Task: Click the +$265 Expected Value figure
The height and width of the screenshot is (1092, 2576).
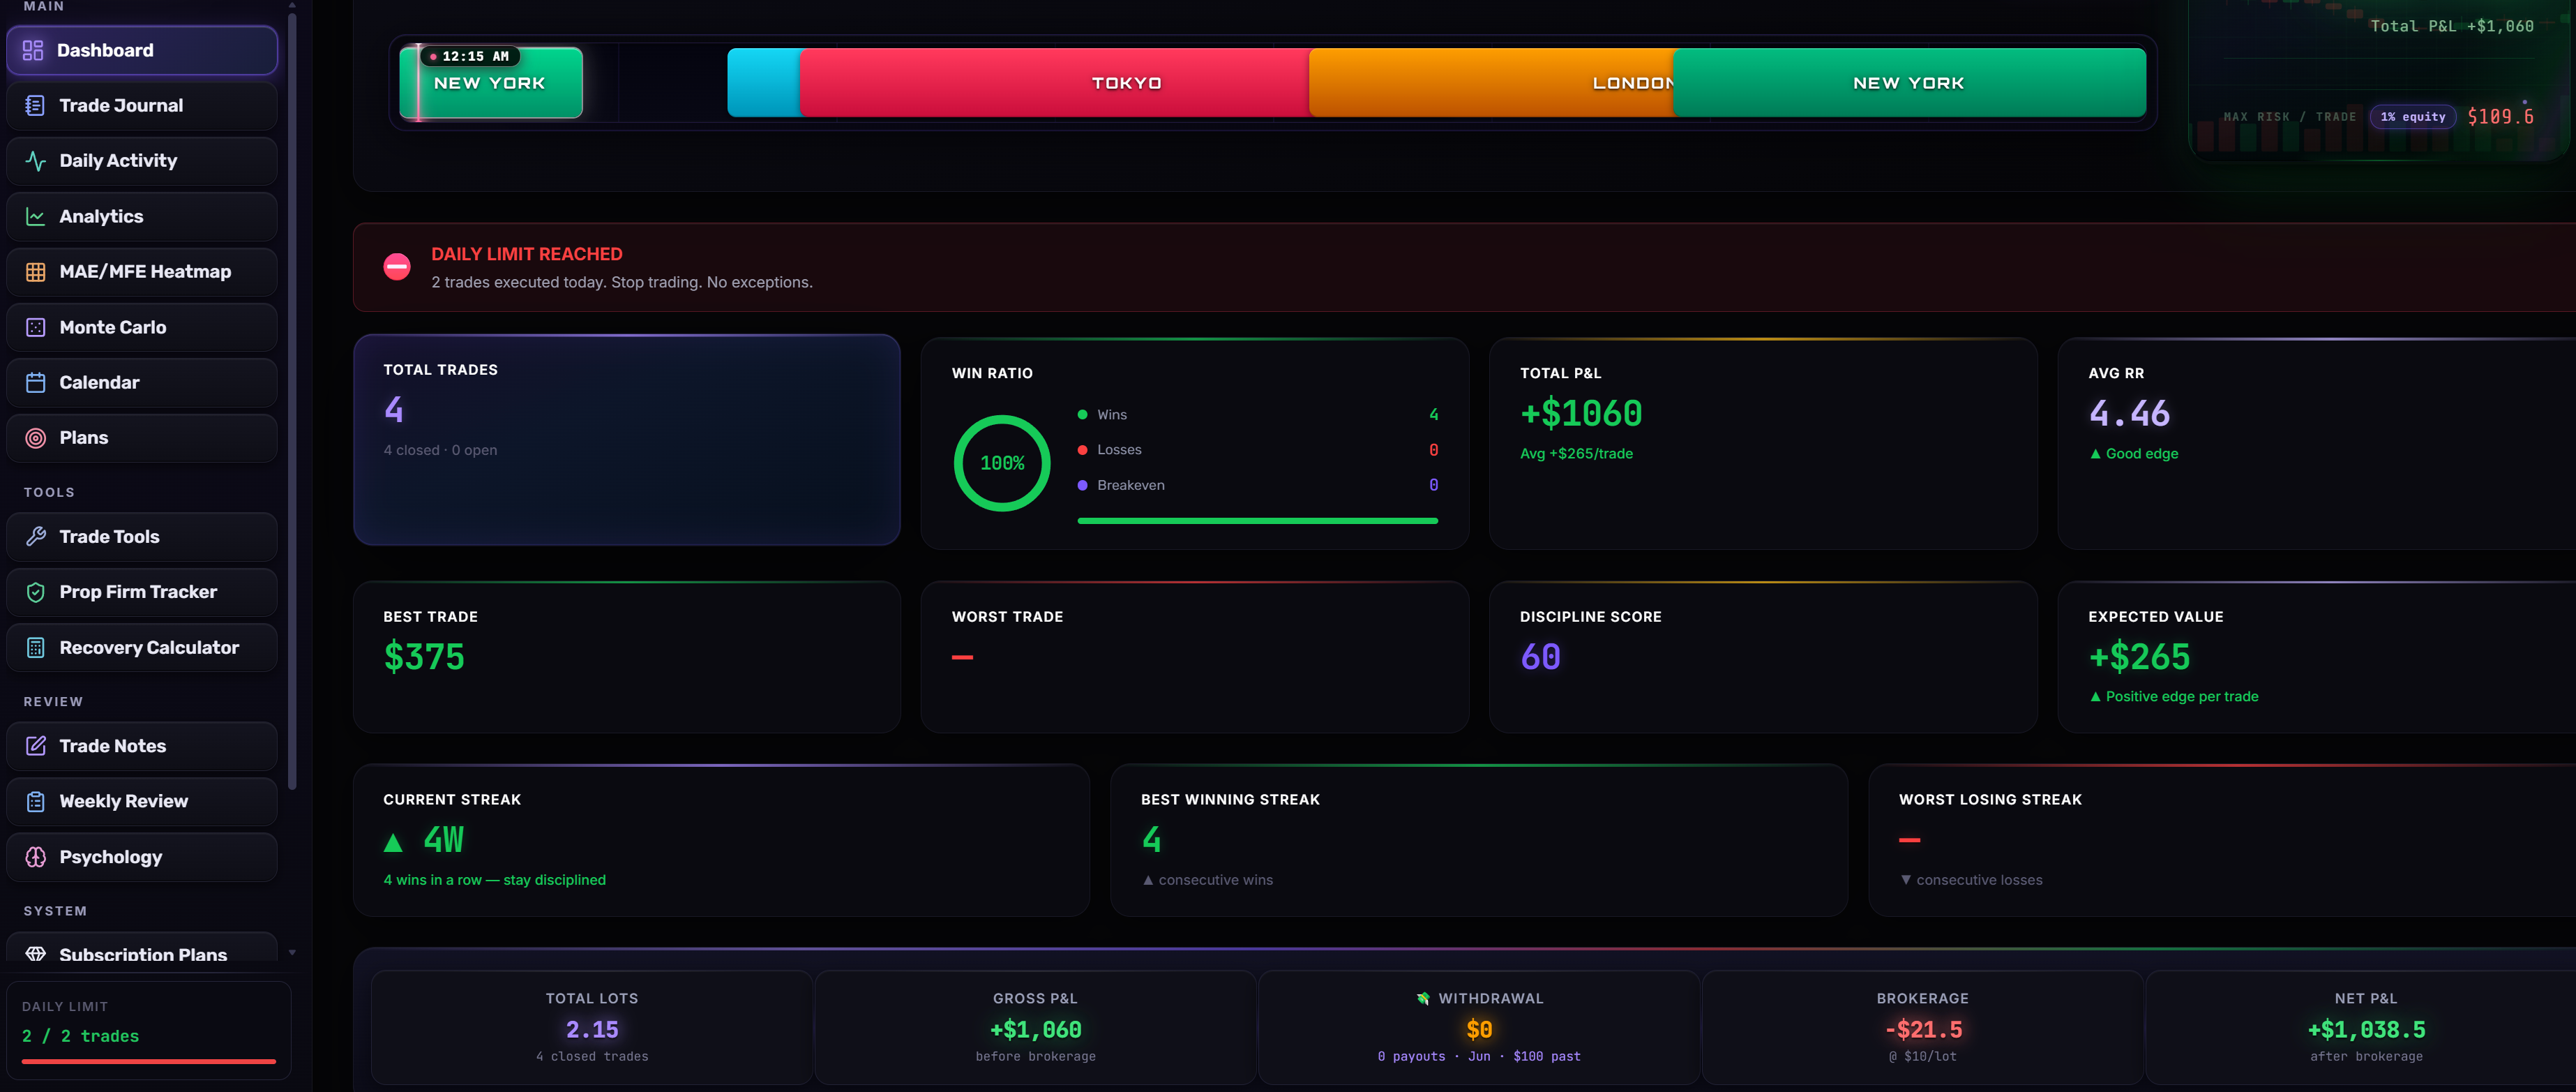Action: pyautogui.click(x=2139, y=657)
